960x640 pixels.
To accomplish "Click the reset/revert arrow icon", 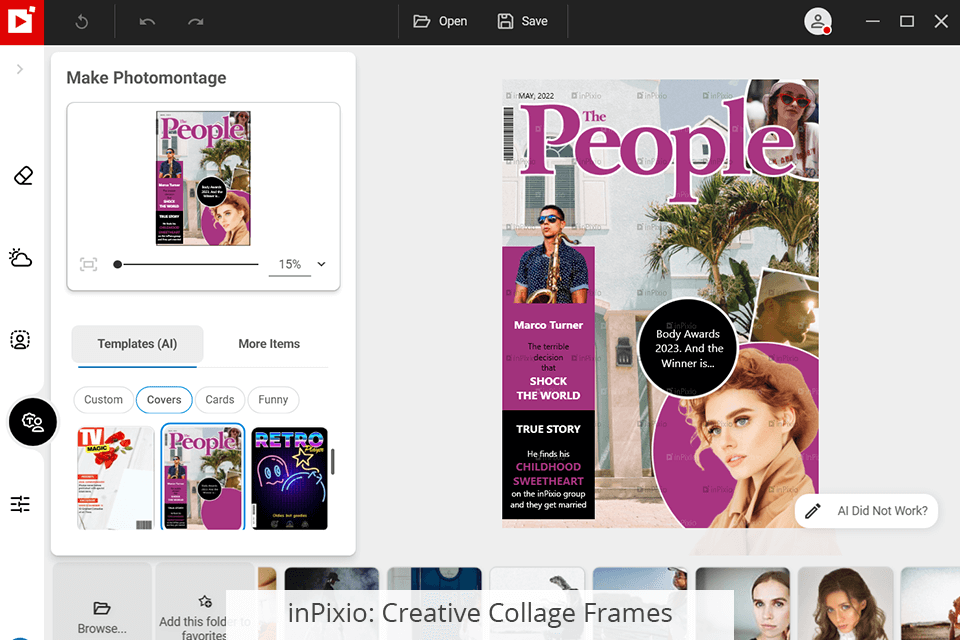I will tap(81, 22).
